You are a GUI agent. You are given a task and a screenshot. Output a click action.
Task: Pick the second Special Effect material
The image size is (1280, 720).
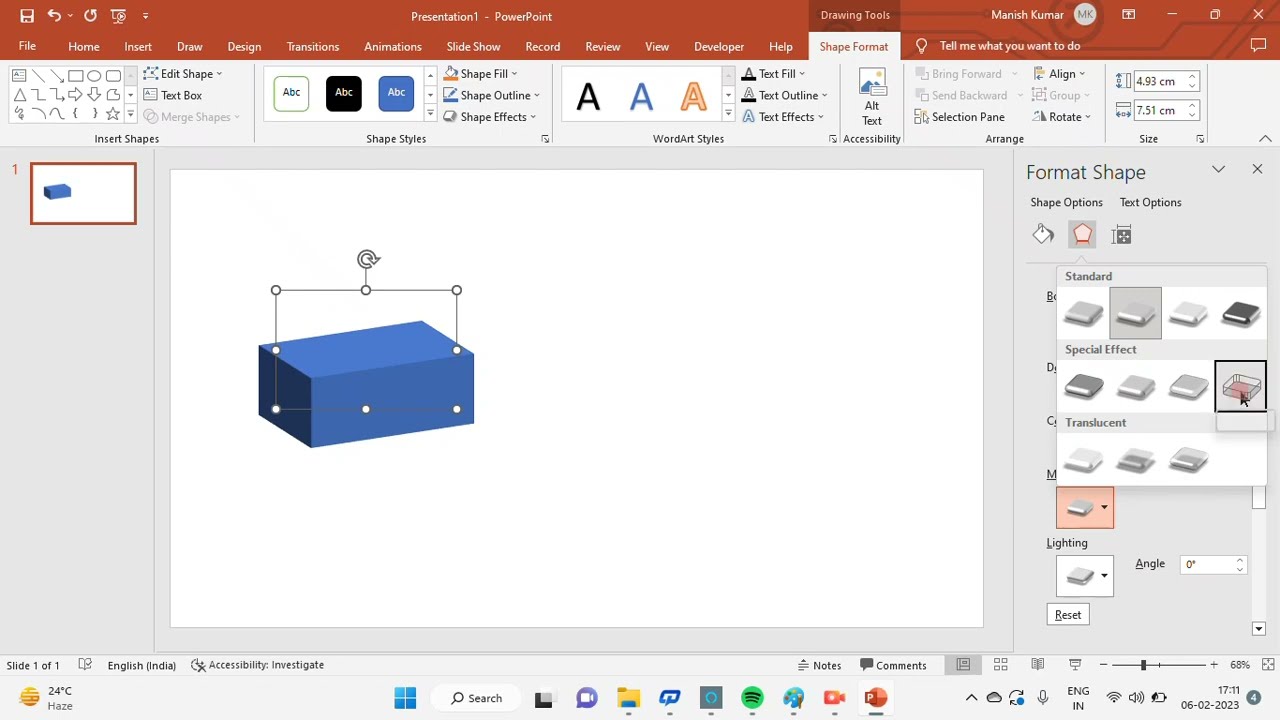click(x=1135, y=387)
